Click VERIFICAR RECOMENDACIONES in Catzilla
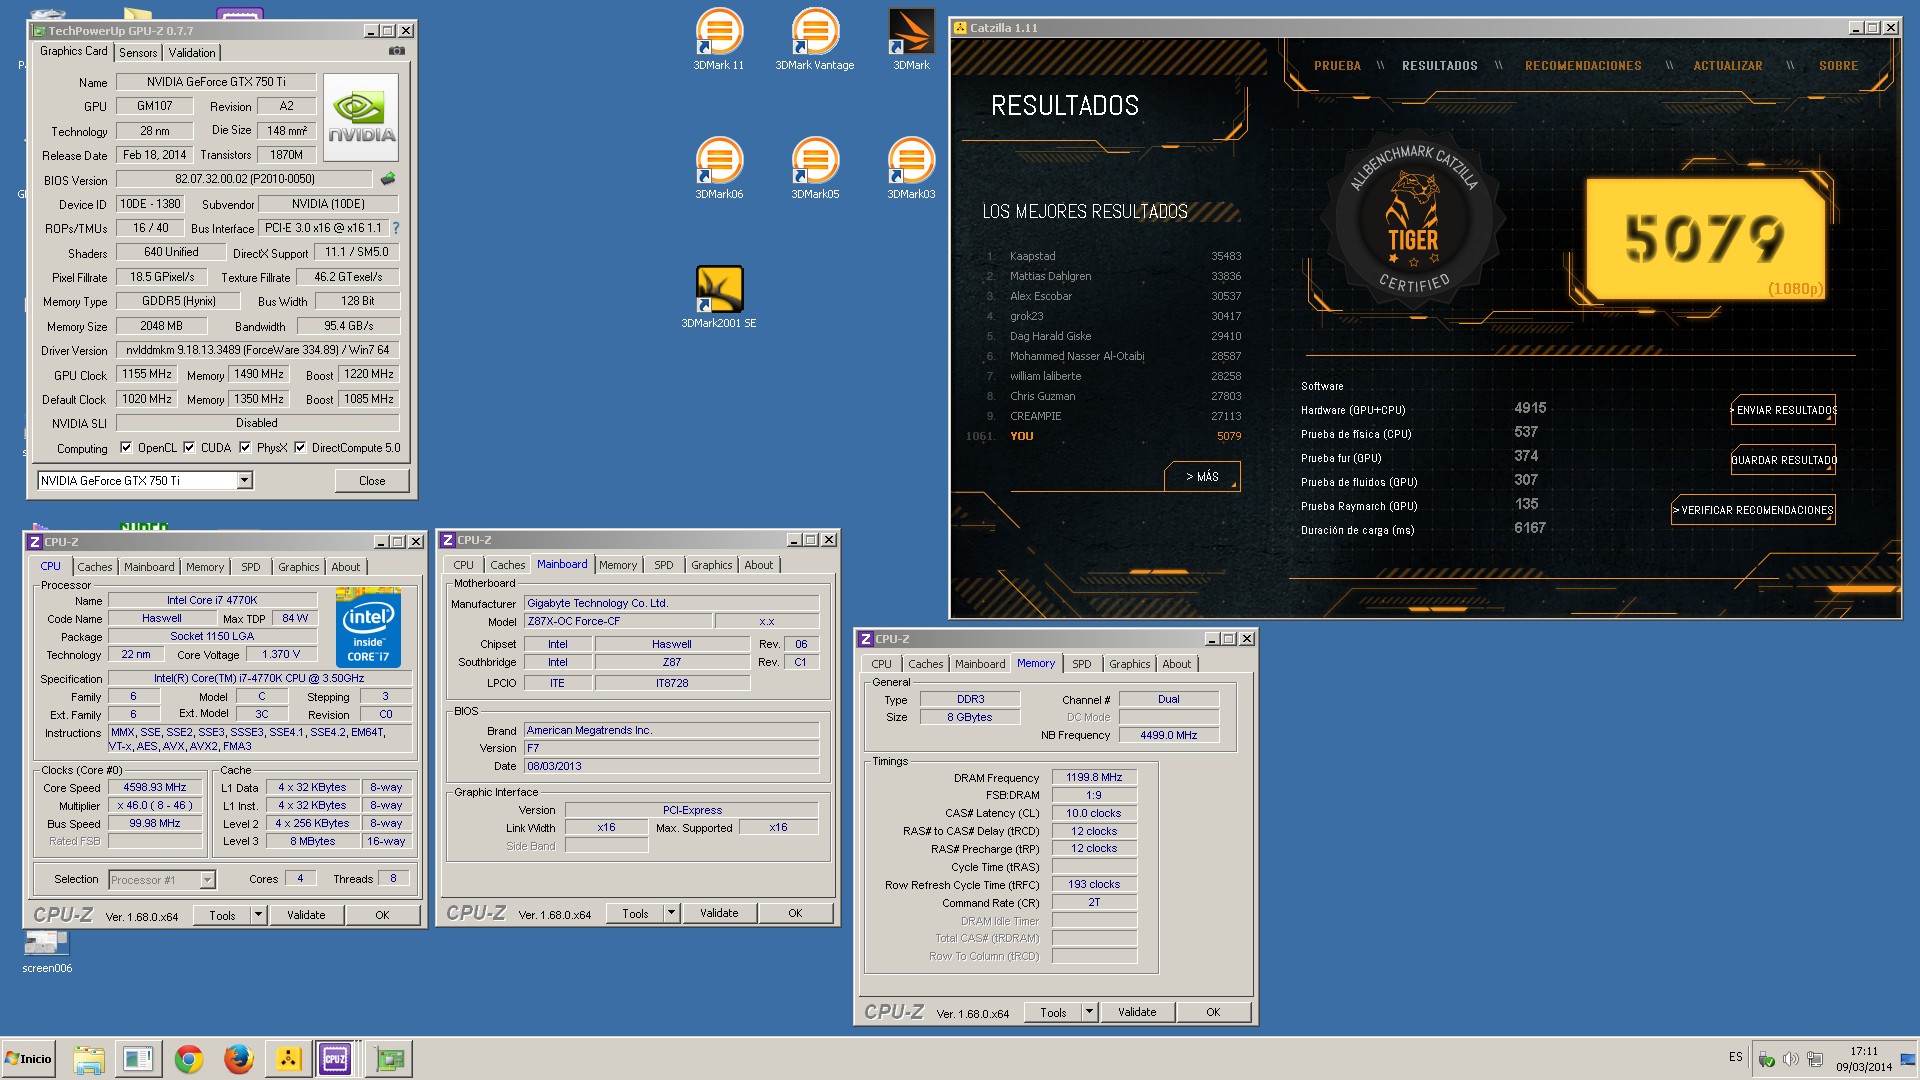The height and width of the screenshot is (1080, 1920). click(x=1754, y=510)
